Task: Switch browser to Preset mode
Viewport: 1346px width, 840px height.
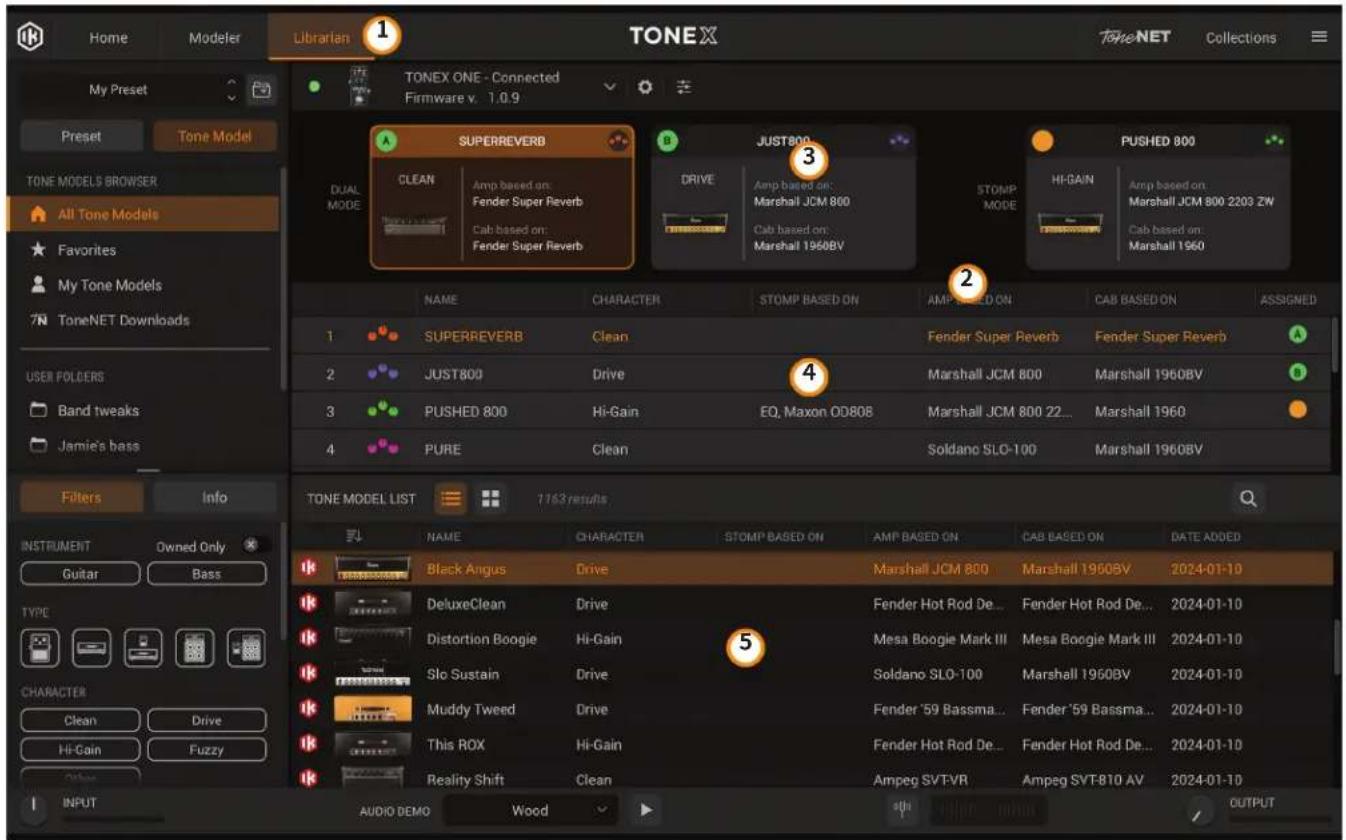Action: pos(81,136)
